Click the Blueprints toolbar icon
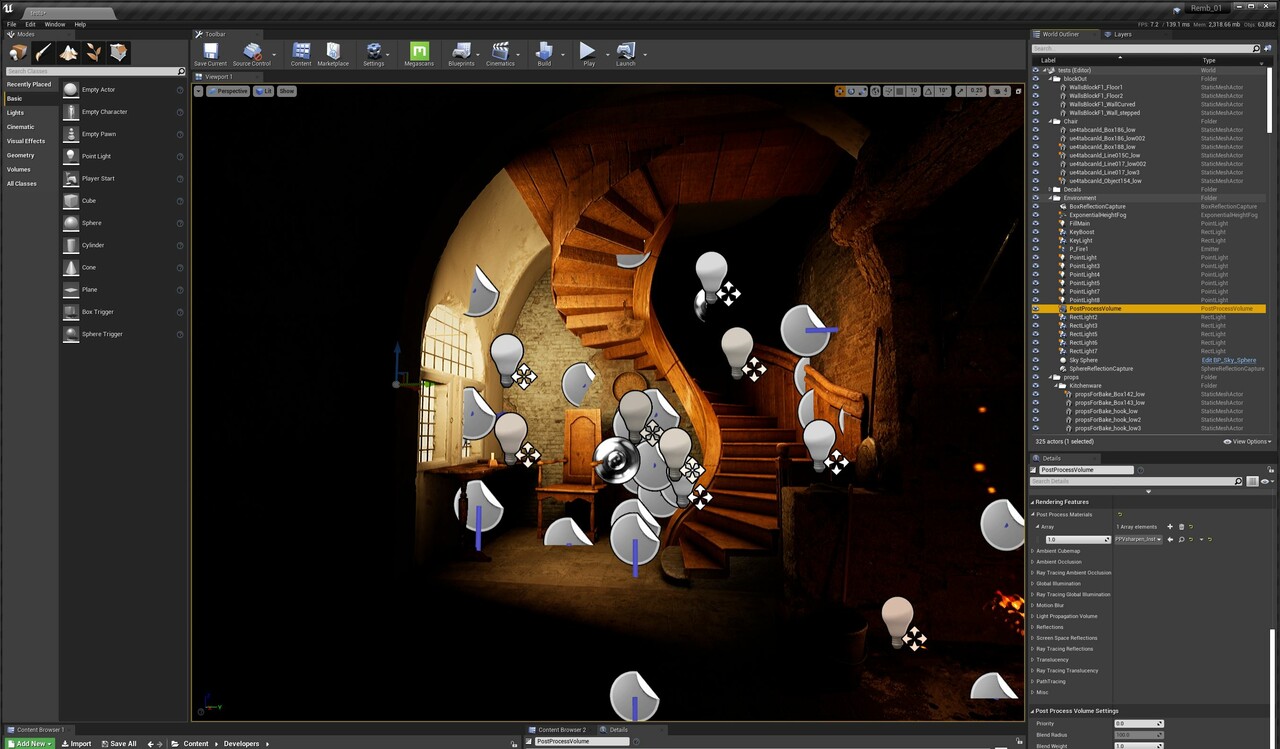The width and height of the screenshot is (1280, 749). click(x=461, y=54)
